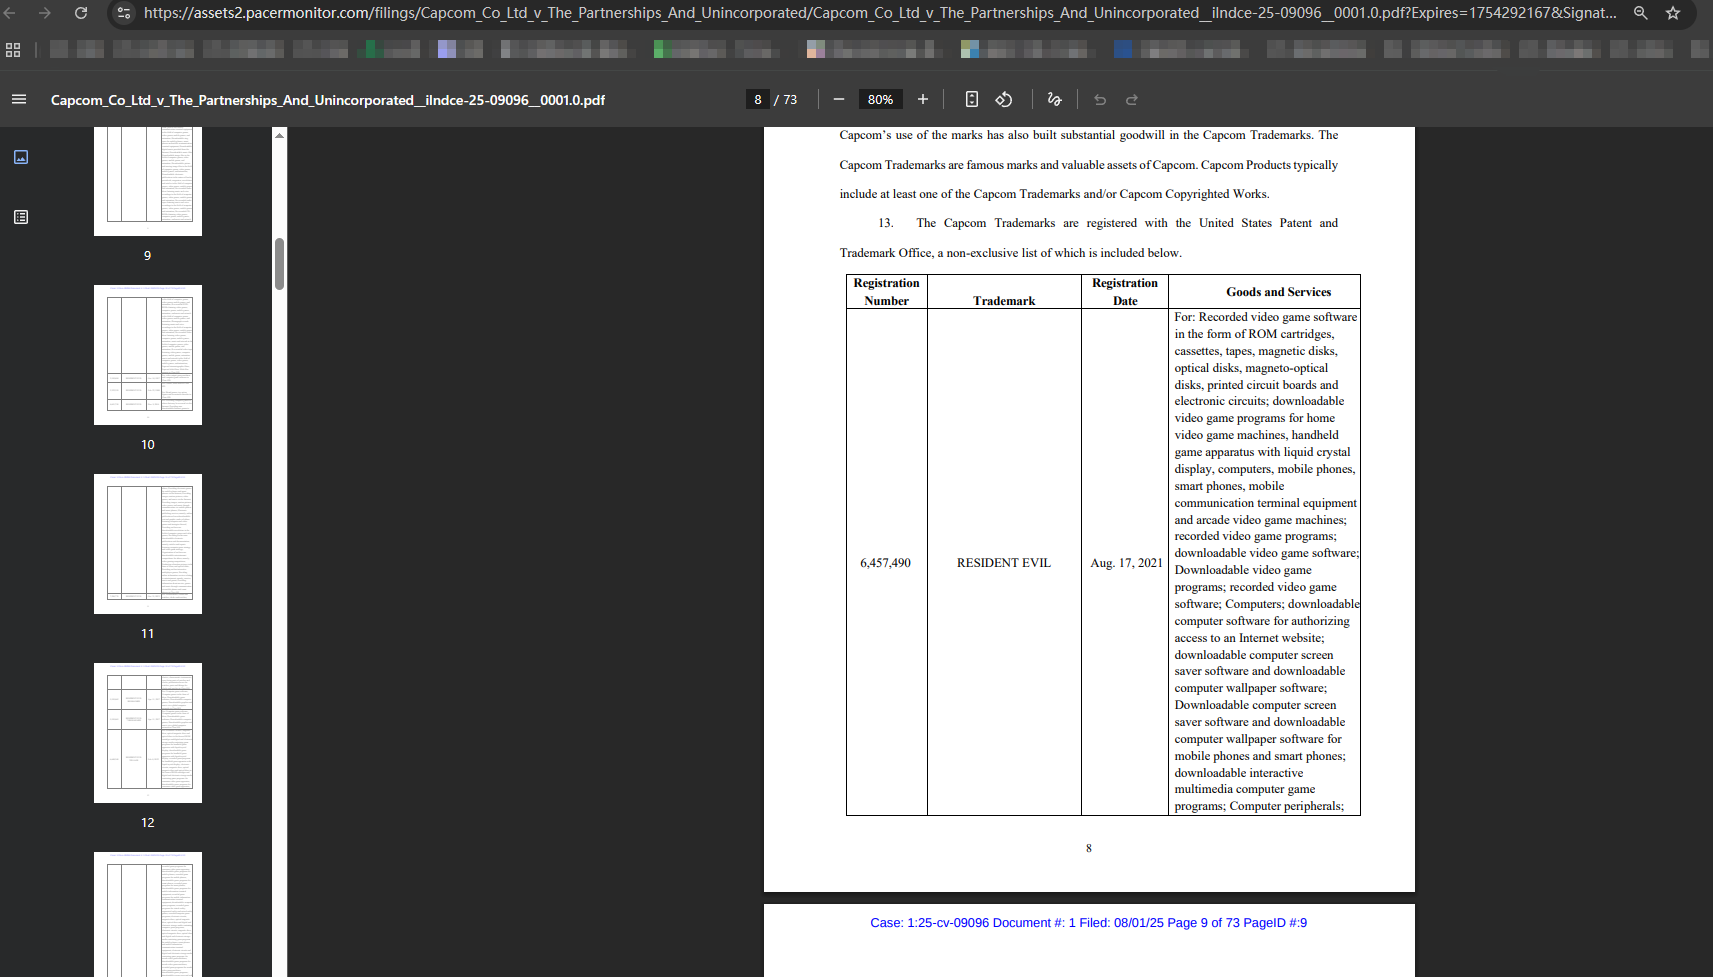
Task: Reload the PDF page in browser
Action: tap(81, 13)
